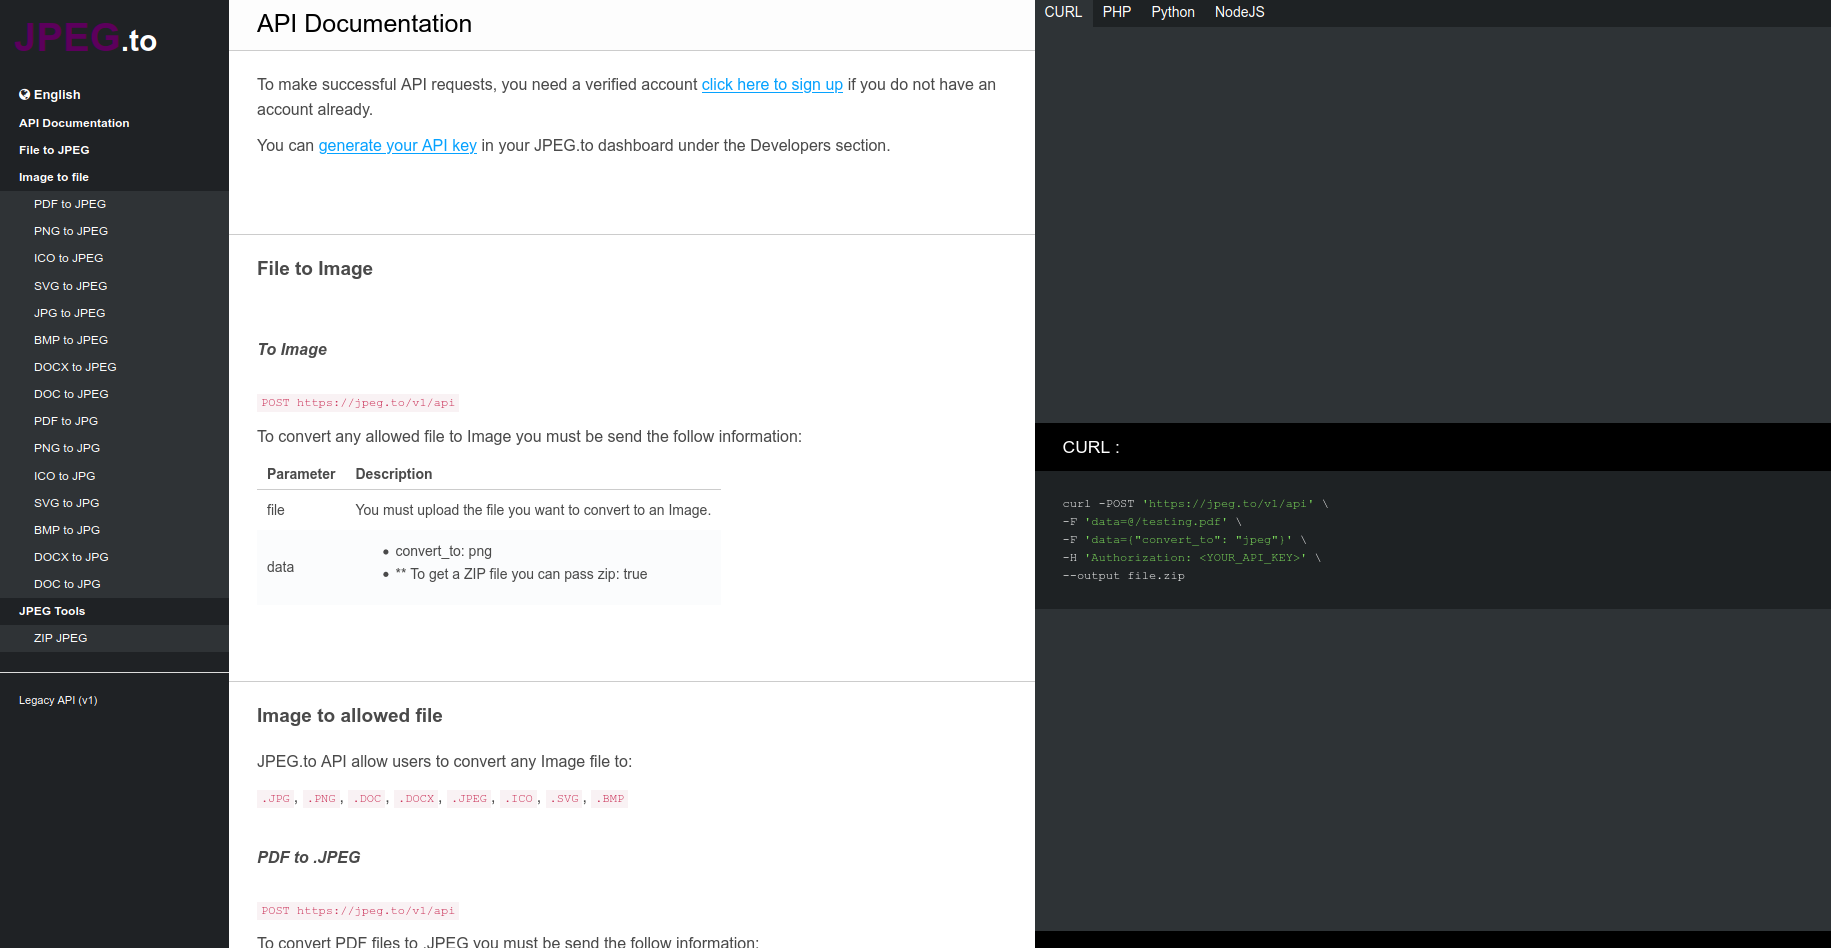Click the curl -POST command line
The width and height of the screenshot is (1831, 948).
[1196, 504]
